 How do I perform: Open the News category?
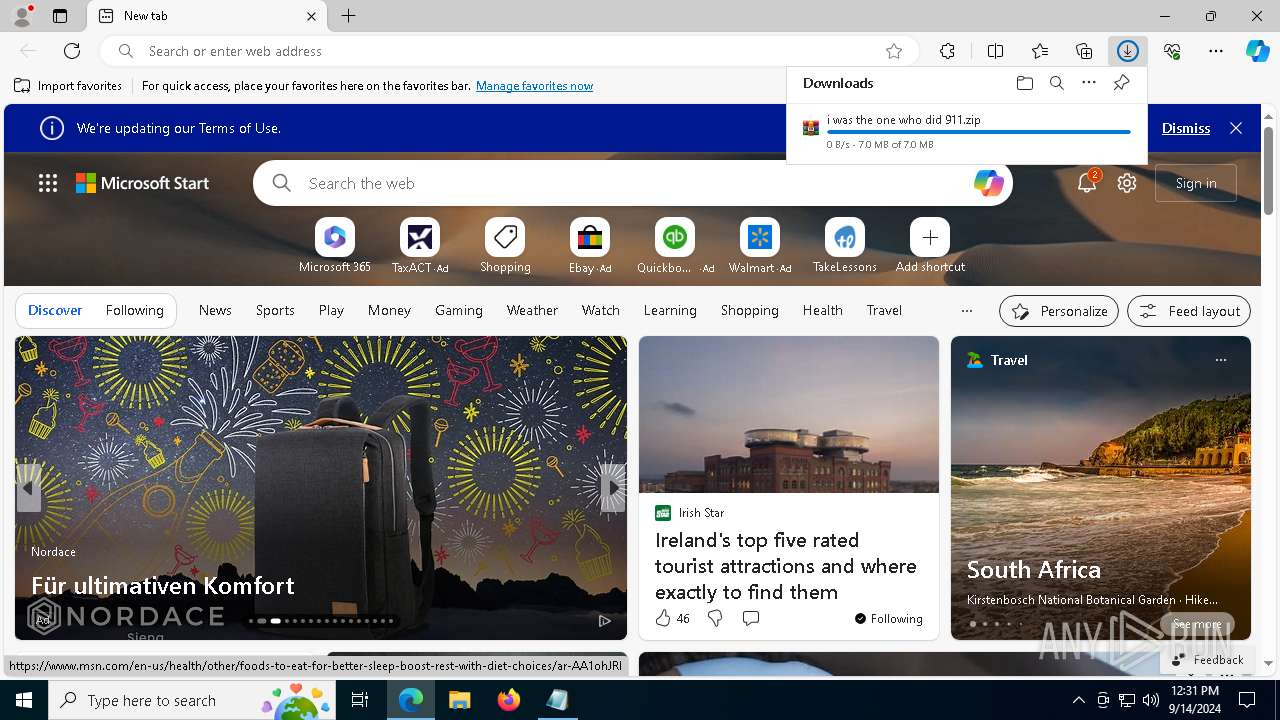coord(215,310)
